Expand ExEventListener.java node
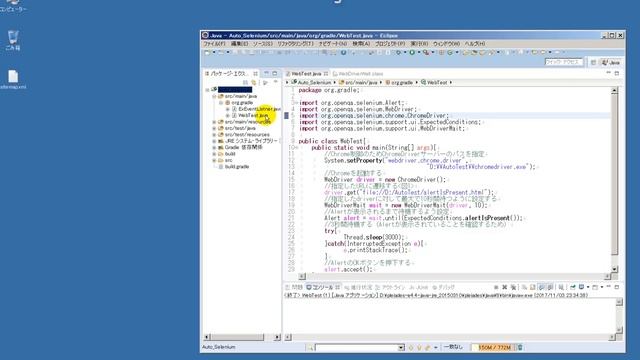This screenshot has width=640, height=360. click(227, 109)
